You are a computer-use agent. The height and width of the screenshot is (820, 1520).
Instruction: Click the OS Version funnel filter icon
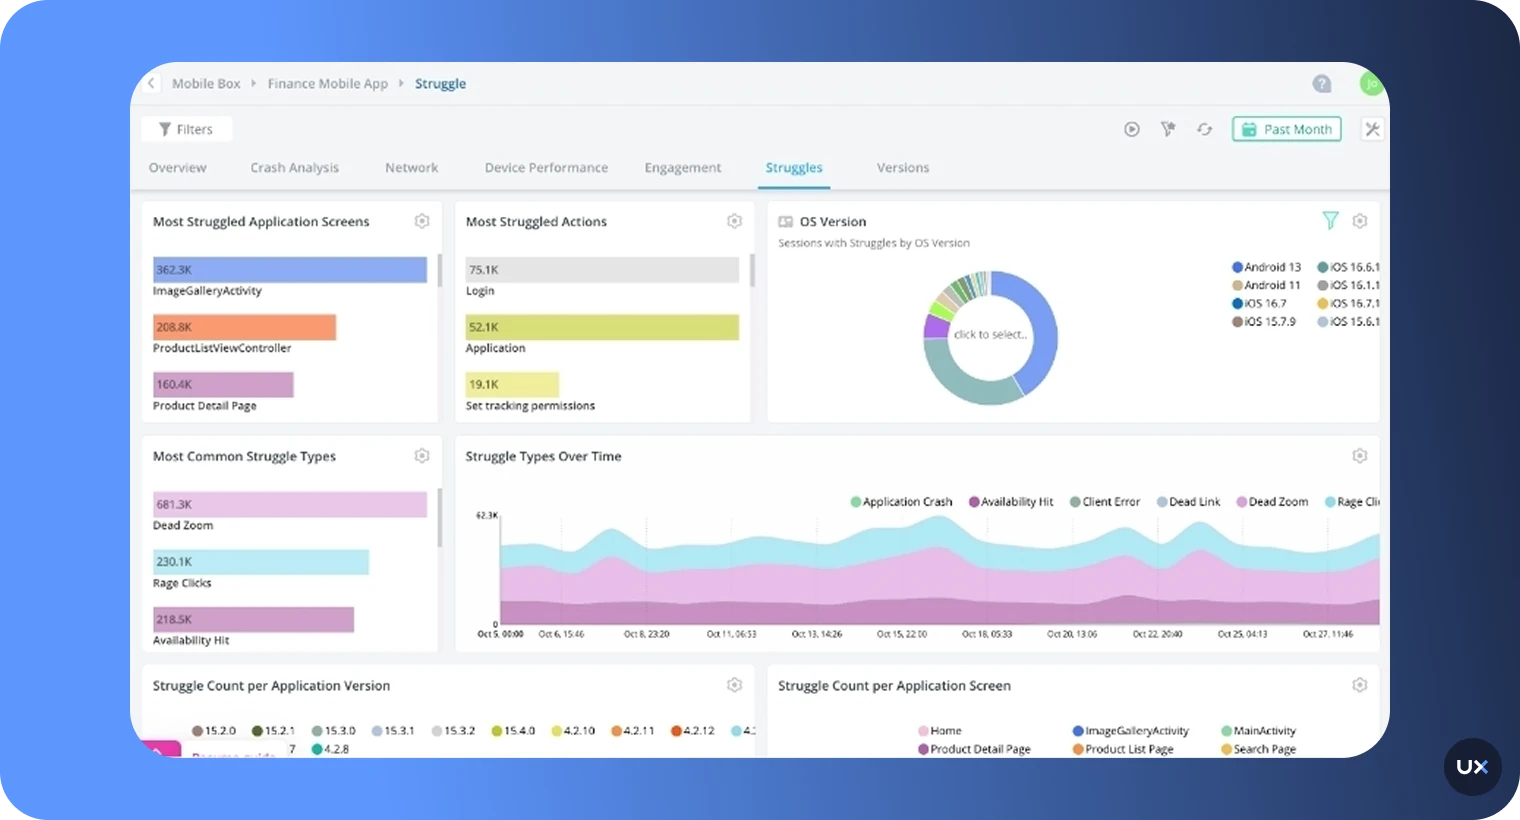[1330, 221]
